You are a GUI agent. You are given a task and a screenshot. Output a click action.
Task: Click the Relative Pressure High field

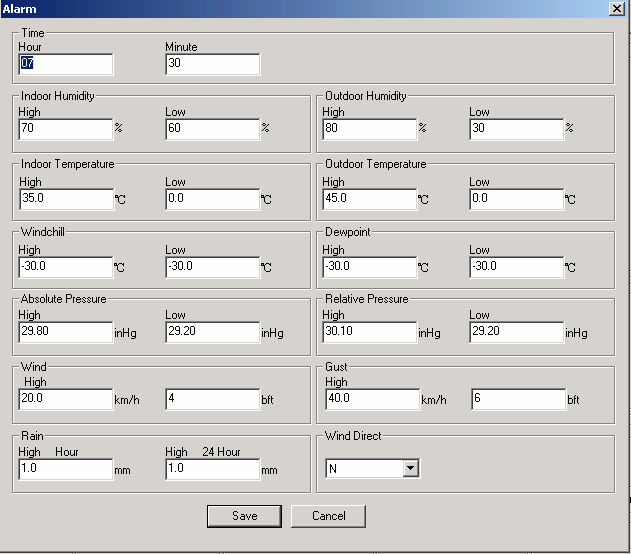click(370, 332)
